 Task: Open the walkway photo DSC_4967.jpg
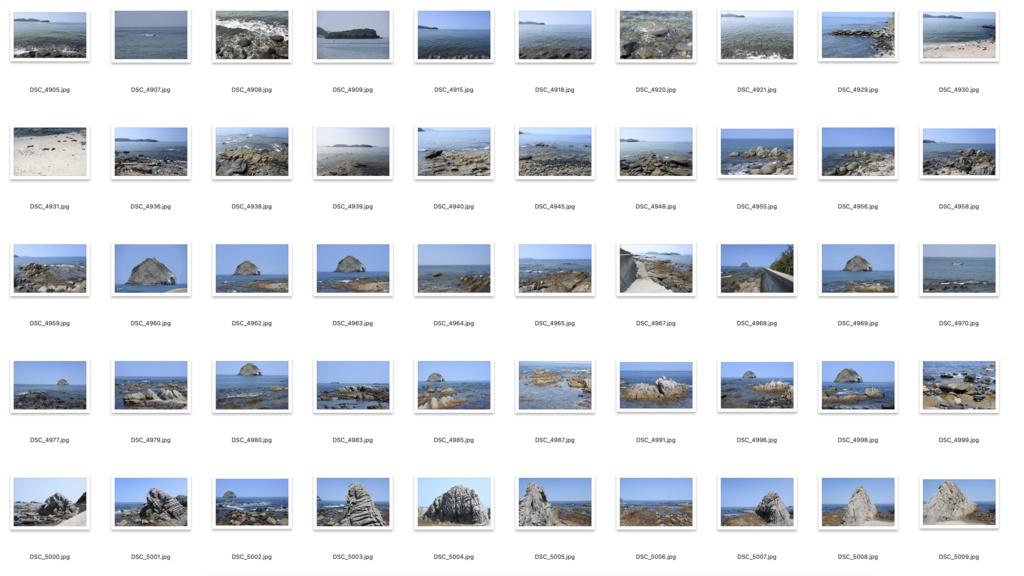click(655, 267)
